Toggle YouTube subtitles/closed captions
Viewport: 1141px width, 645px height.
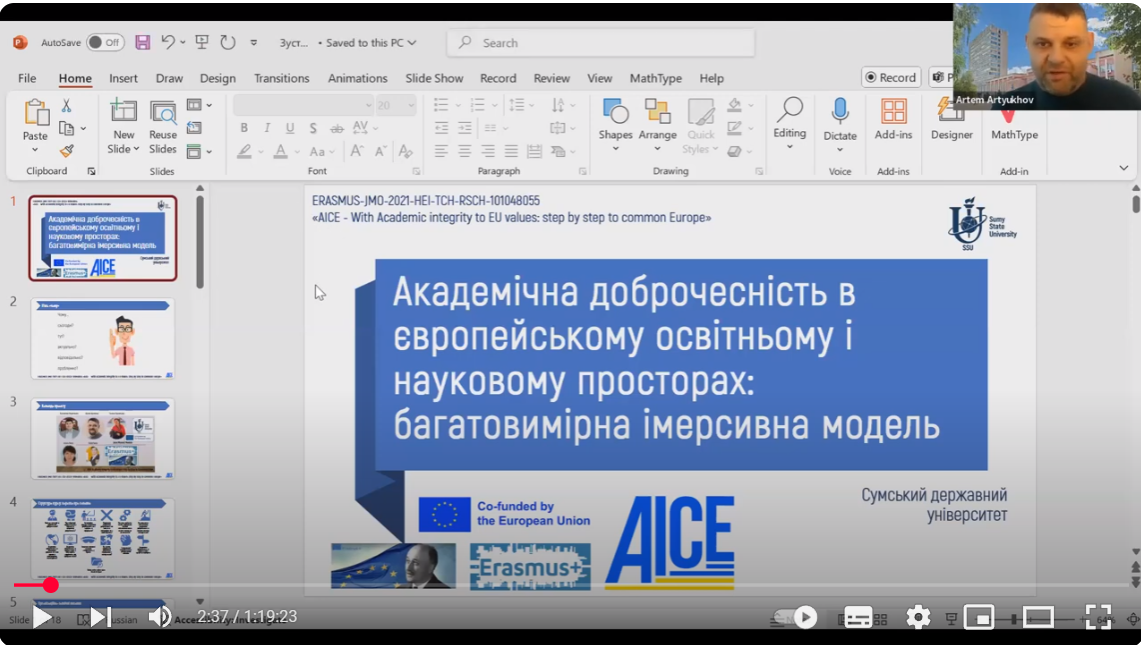click(x=858, y=617)
